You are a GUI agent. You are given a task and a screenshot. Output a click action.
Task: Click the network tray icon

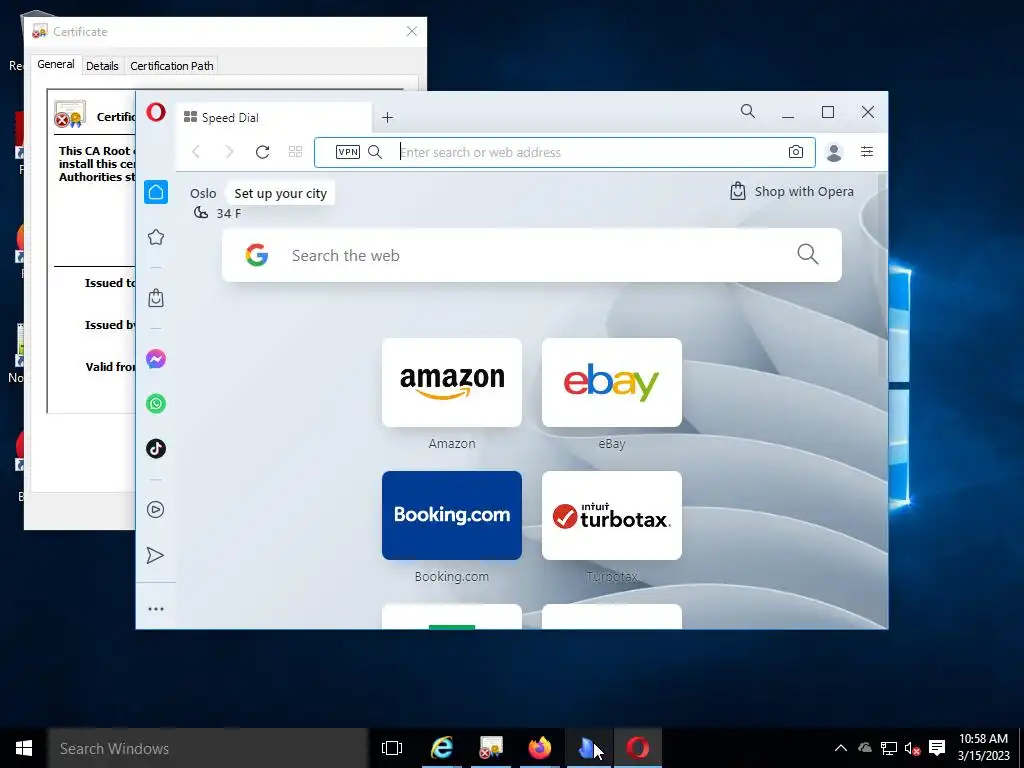point(888,748)
